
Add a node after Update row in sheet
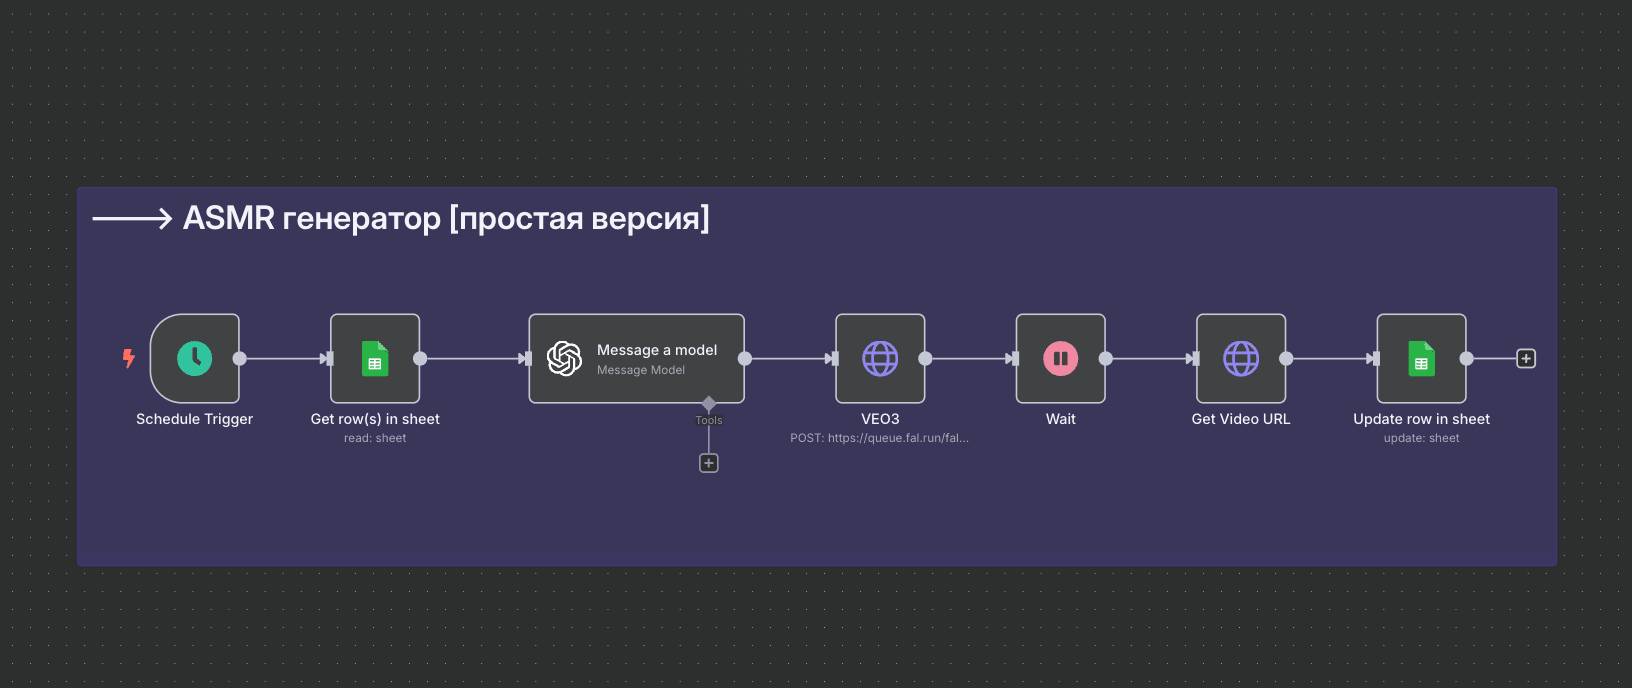tap(1526, 358)
